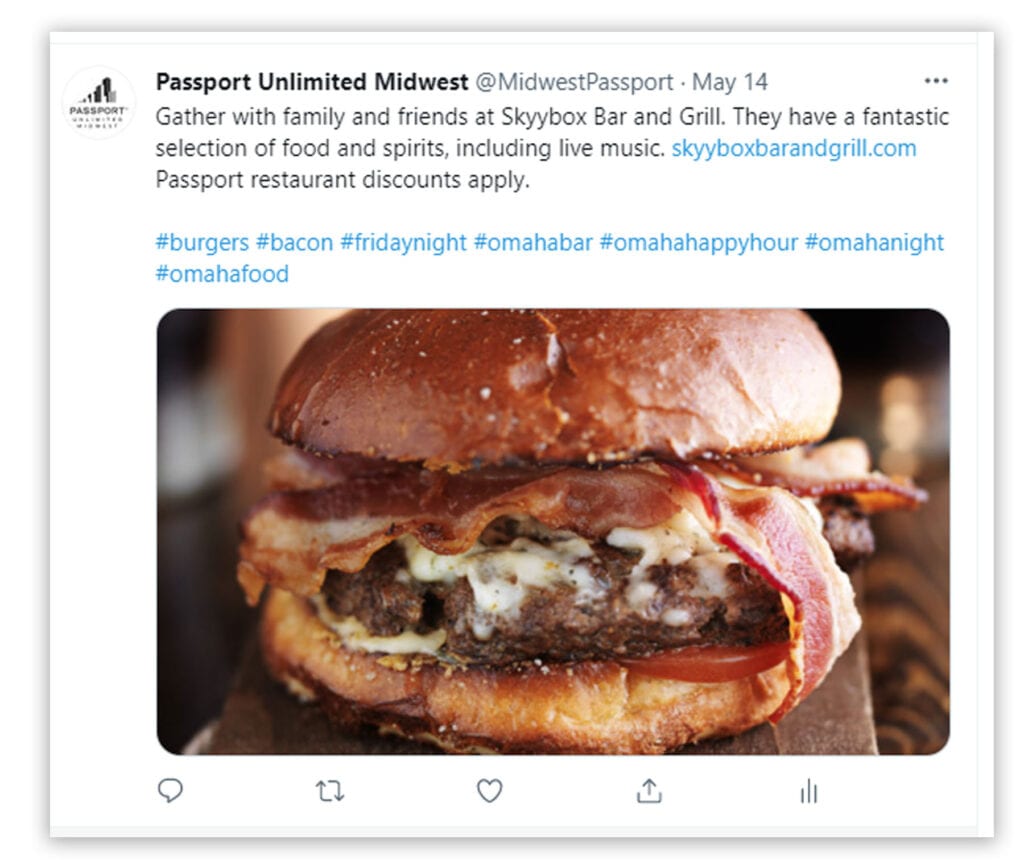Select the #burgers hashtag
The image size is (1024, 860).
click(202, 242)
